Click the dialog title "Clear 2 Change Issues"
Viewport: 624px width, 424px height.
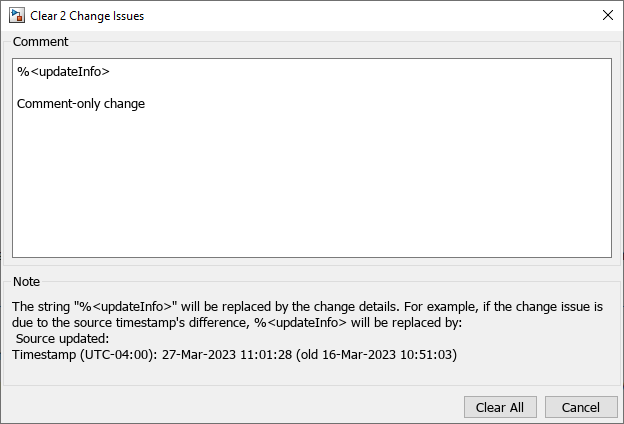[x=87, y=15]
